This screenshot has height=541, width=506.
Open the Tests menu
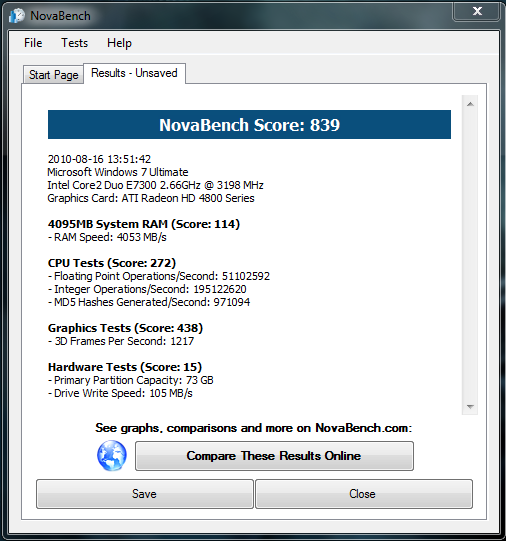point(75,43)
